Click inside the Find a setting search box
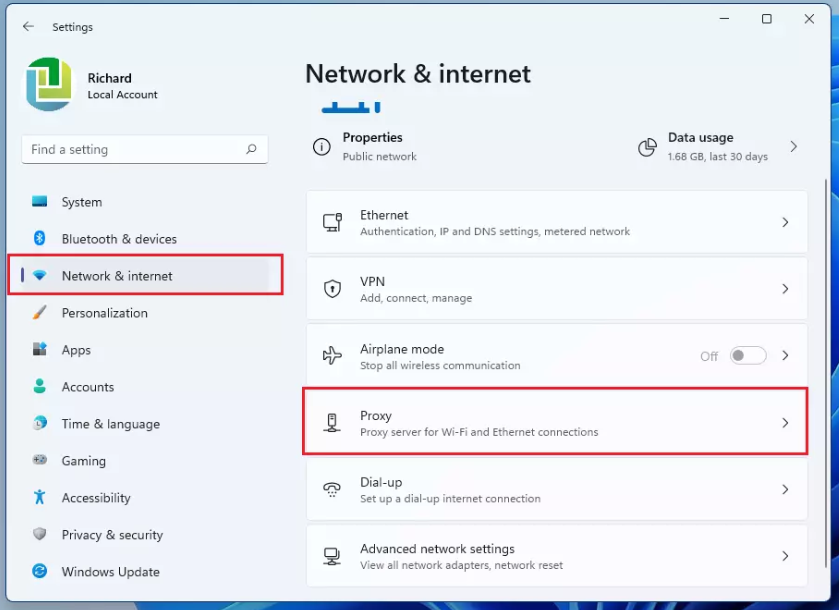Viewport: 839px width, 610px height. [x=144, y=149]
